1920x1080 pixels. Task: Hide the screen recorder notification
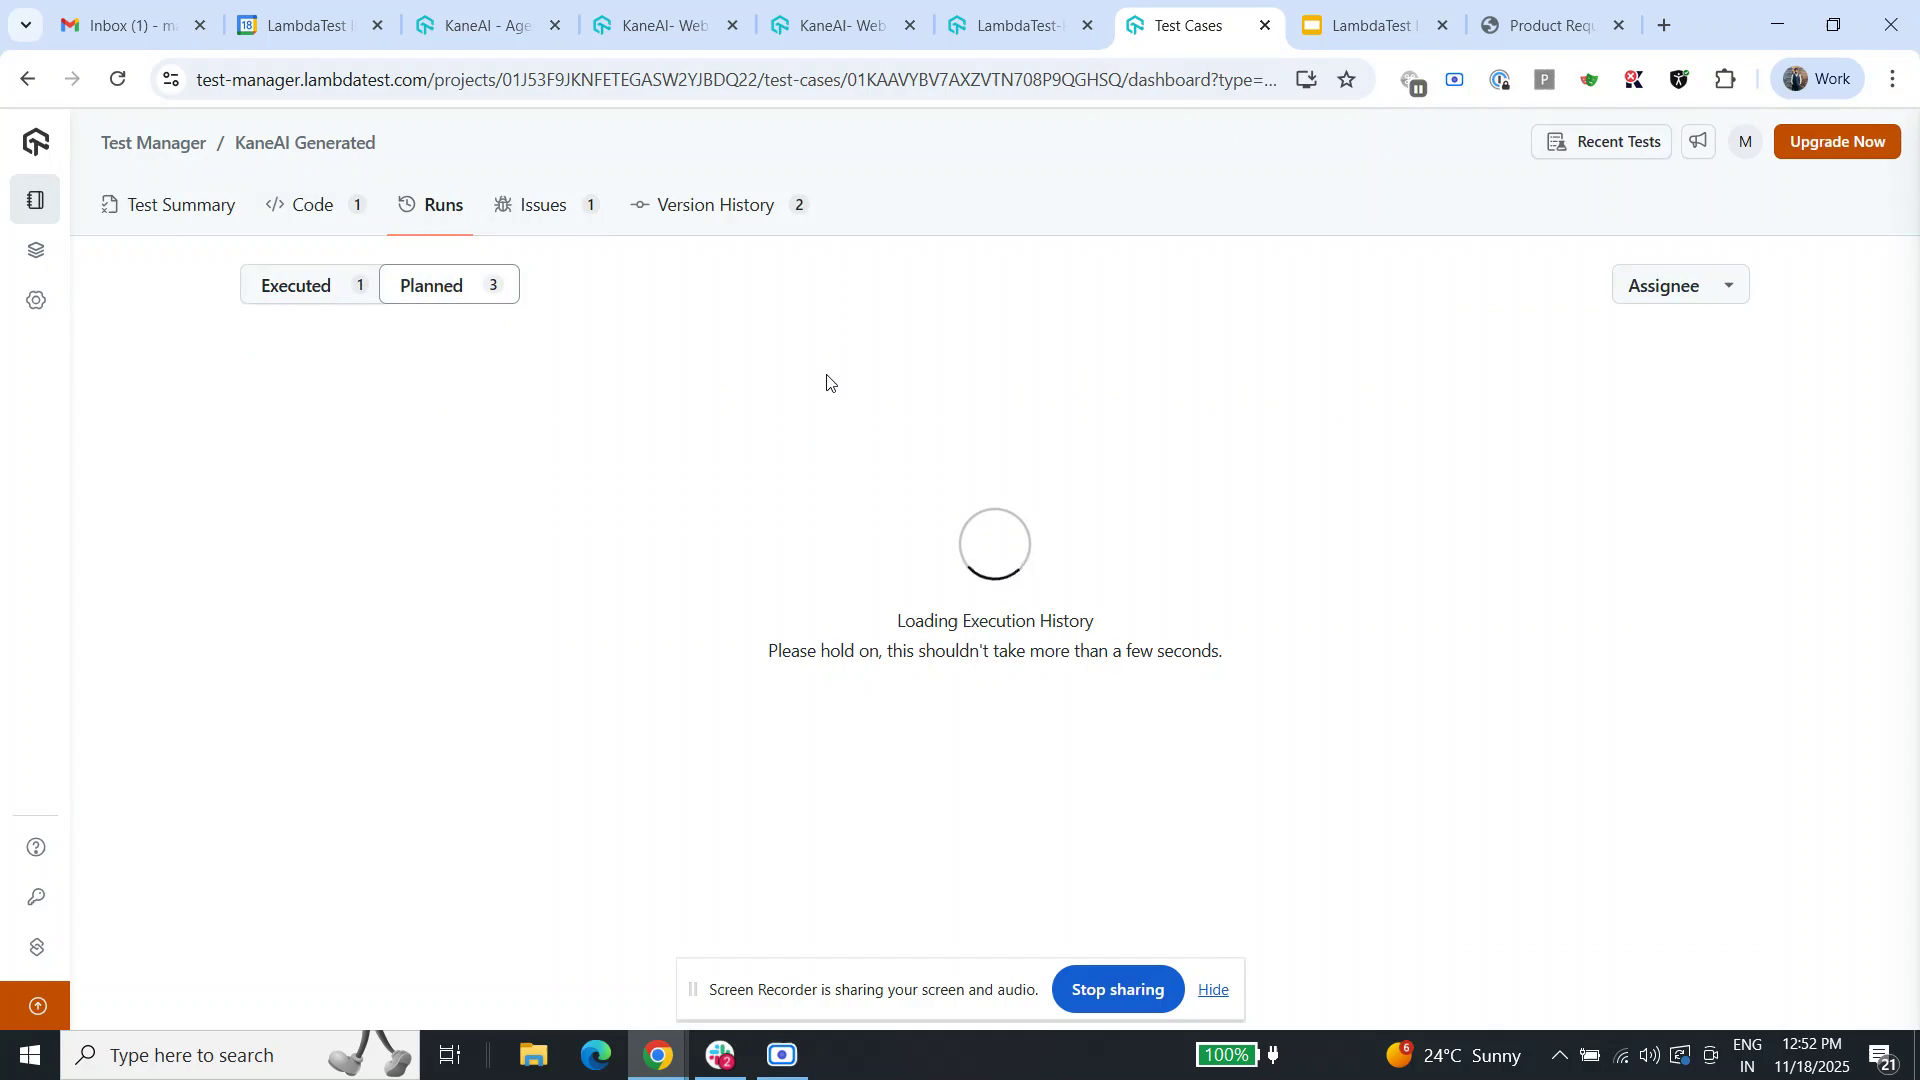(1212, 989)
